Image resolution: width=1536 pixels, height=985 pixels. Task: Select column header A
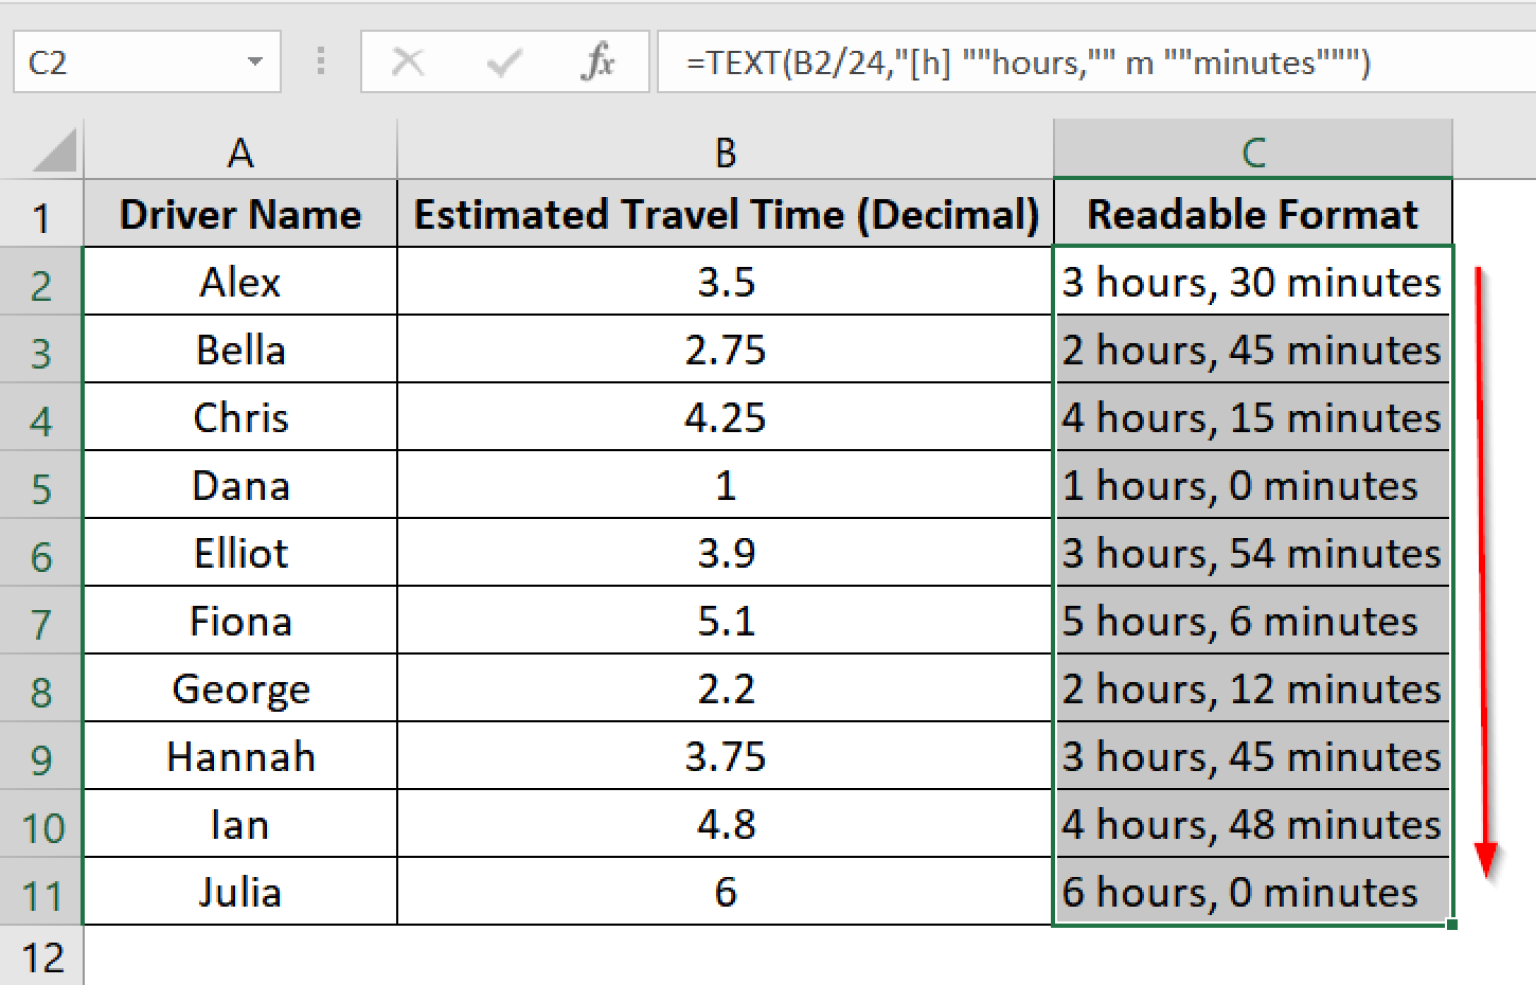click(240, 151)
